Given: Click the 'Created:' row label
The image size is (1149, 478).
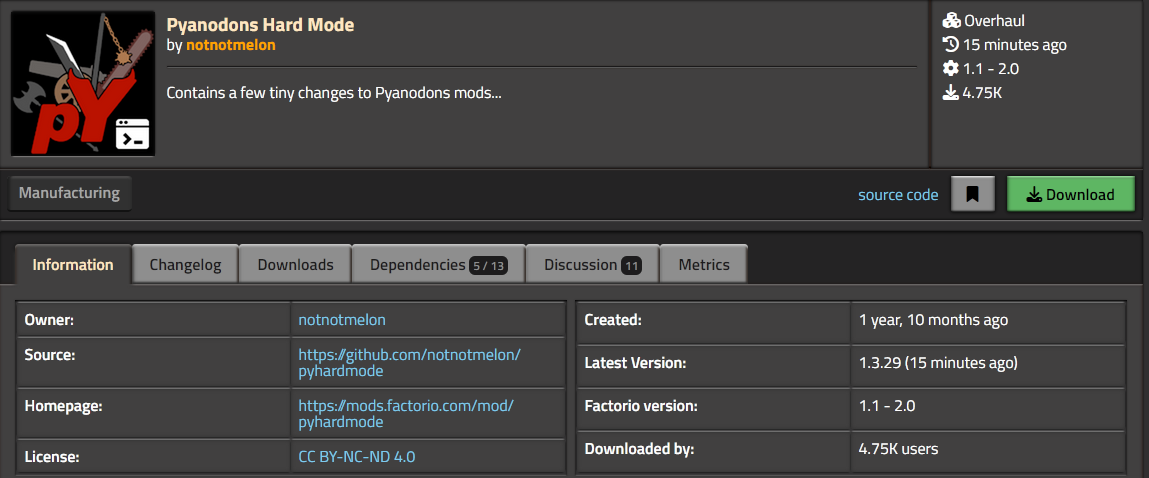Looking at the screenshot, I should pos(613,320).
